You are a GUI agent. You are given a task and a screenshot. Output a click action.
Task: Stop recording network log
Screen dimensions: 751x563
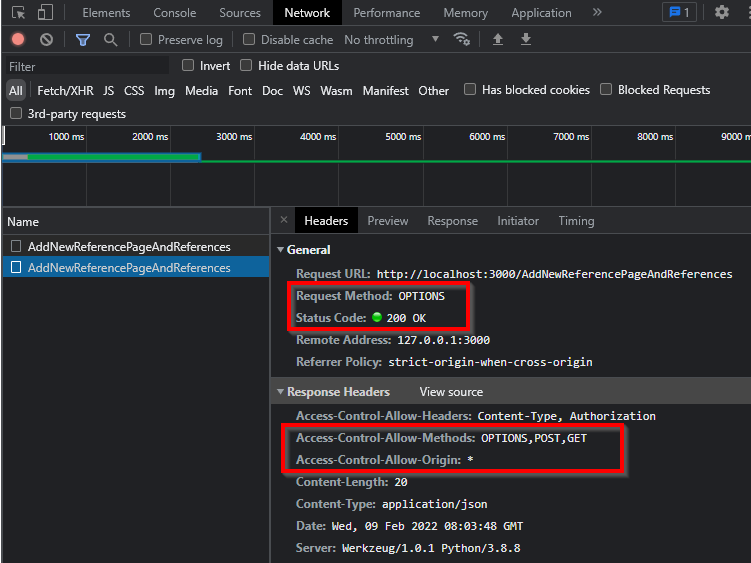[x=18, y=39]
